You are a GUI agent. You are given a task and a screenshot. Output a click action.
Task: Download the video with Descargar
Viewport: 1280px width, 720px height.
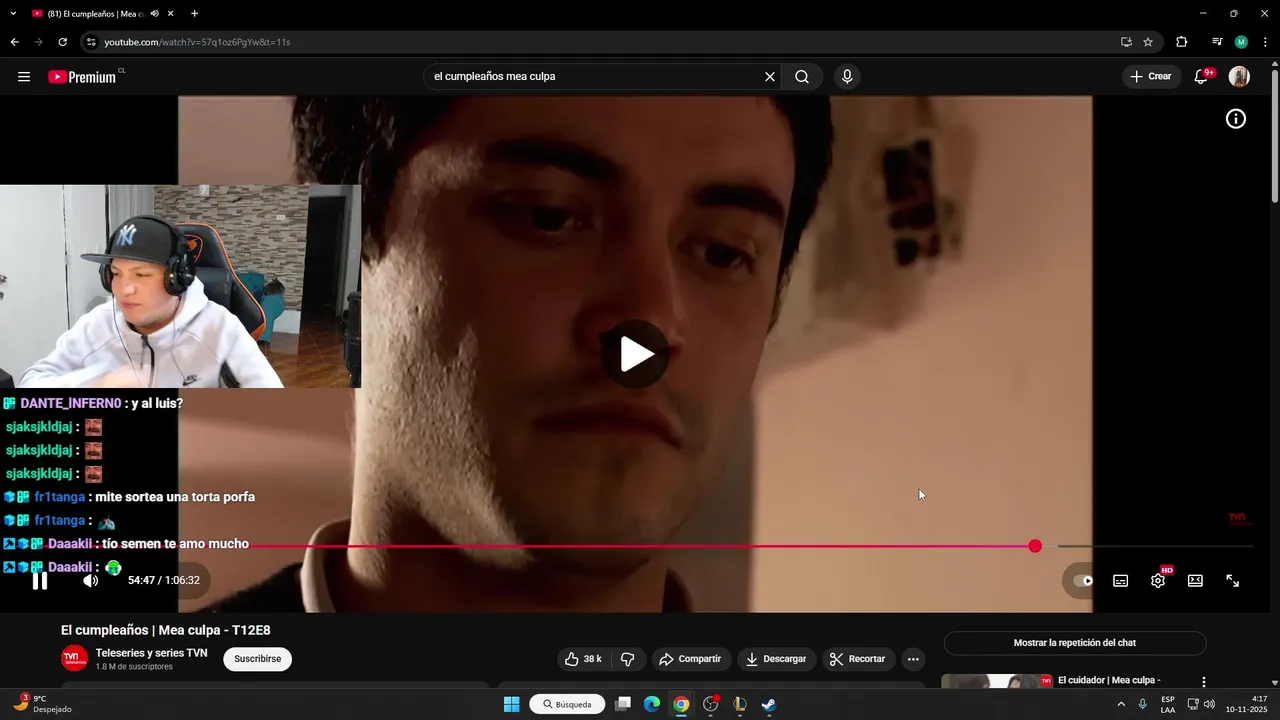pos(776,659)
